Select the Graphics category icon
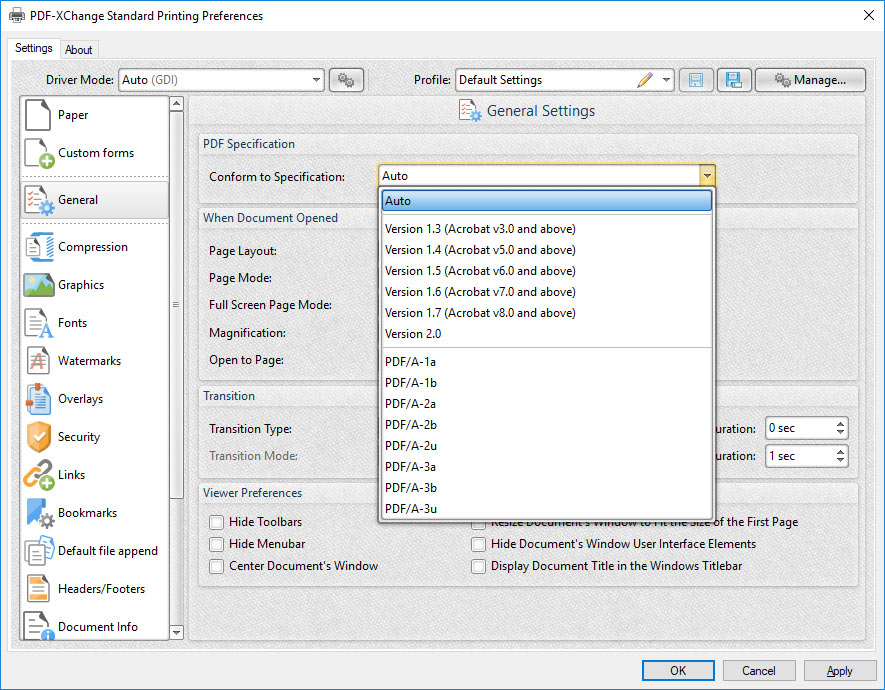885x690 pixels. pos(38,284)
